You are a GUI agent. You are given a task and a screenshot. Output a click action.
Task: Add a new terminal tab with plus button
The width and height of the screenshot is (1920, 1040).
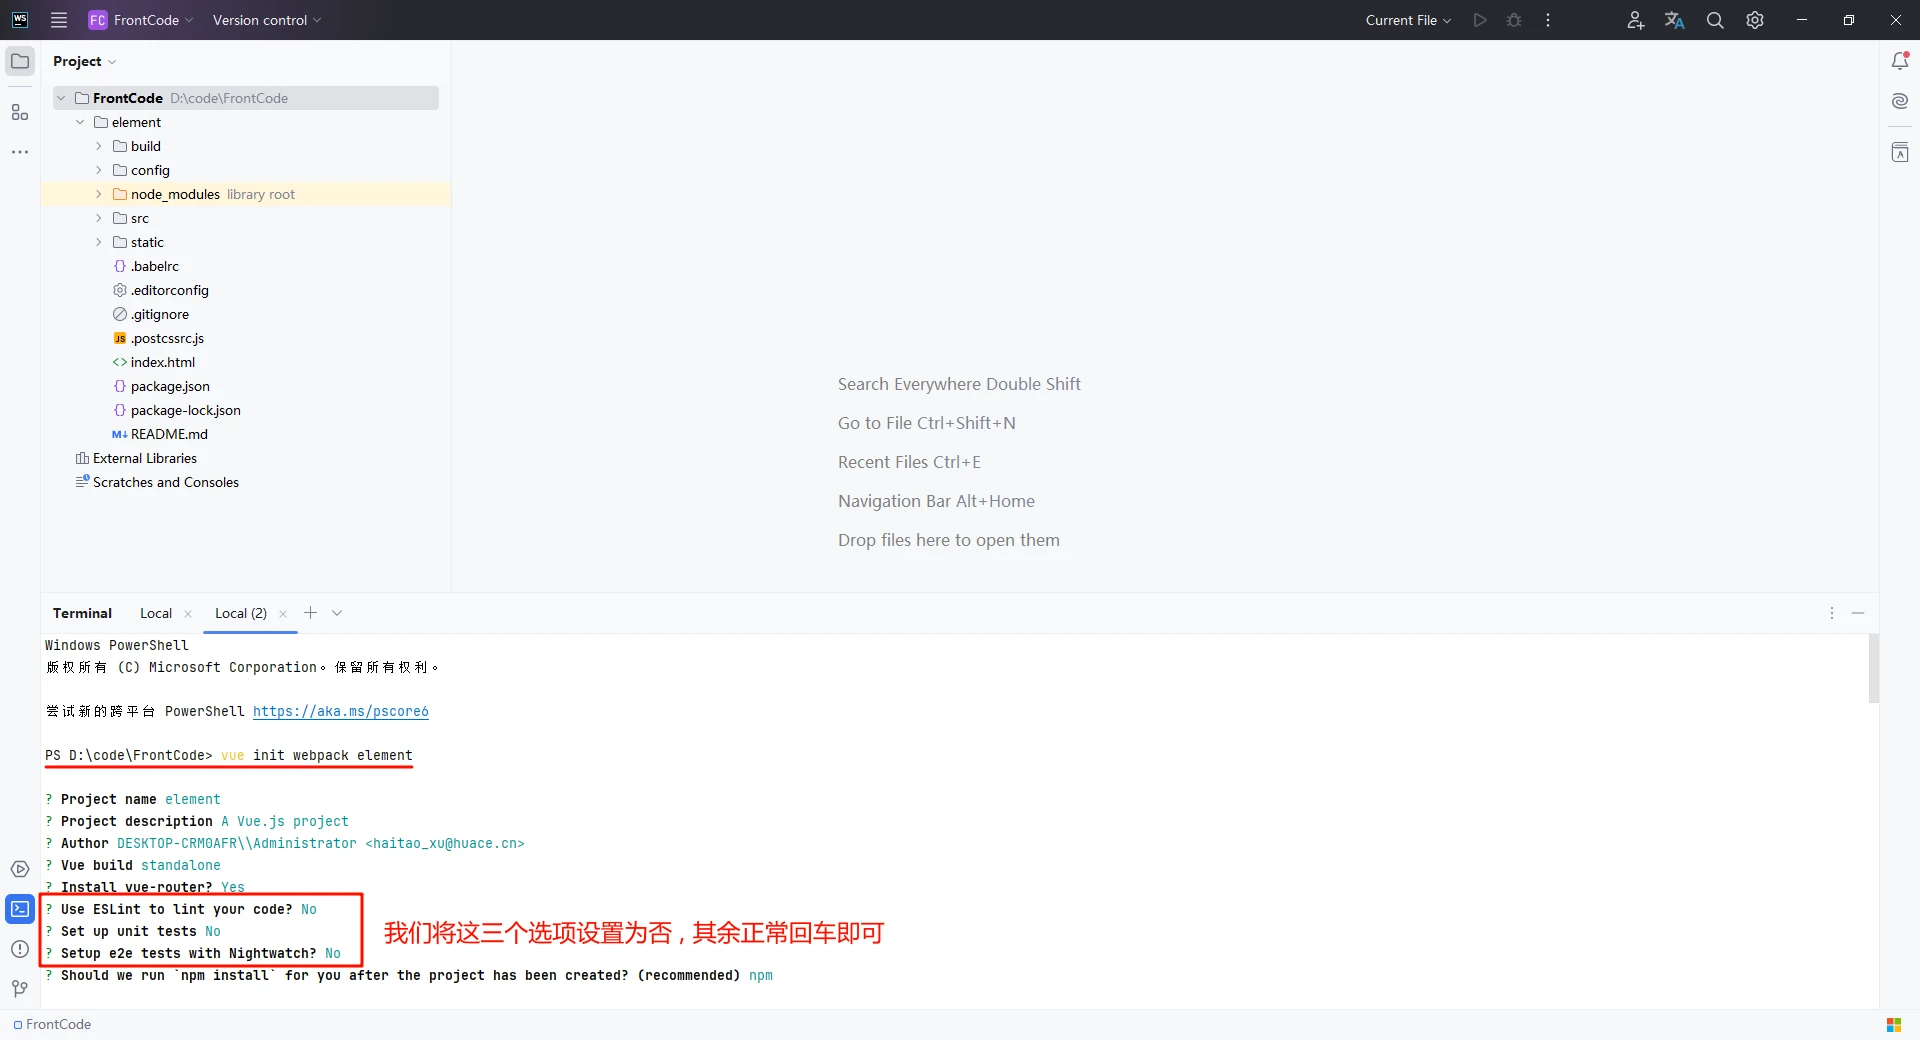coord(310,613)
